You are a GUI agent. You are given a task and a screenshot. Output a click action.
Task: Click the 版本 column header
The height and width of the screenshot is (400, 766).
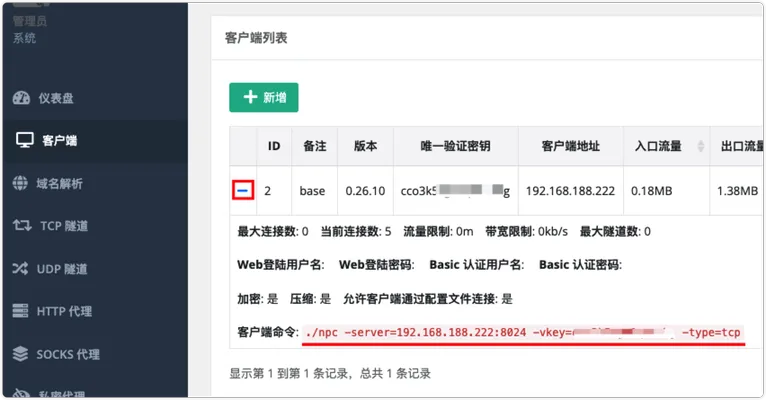coord(365,146)
